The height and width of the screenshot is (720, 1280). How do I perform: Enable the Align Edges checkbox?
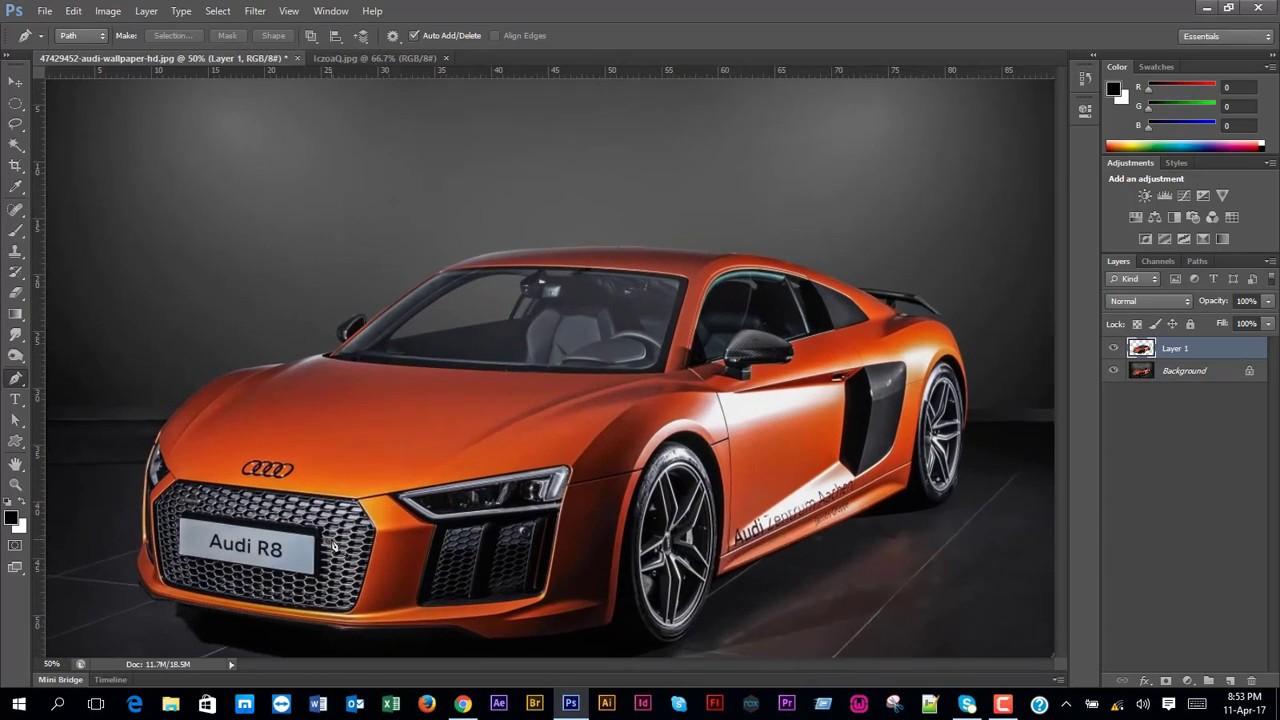[495, 35]
